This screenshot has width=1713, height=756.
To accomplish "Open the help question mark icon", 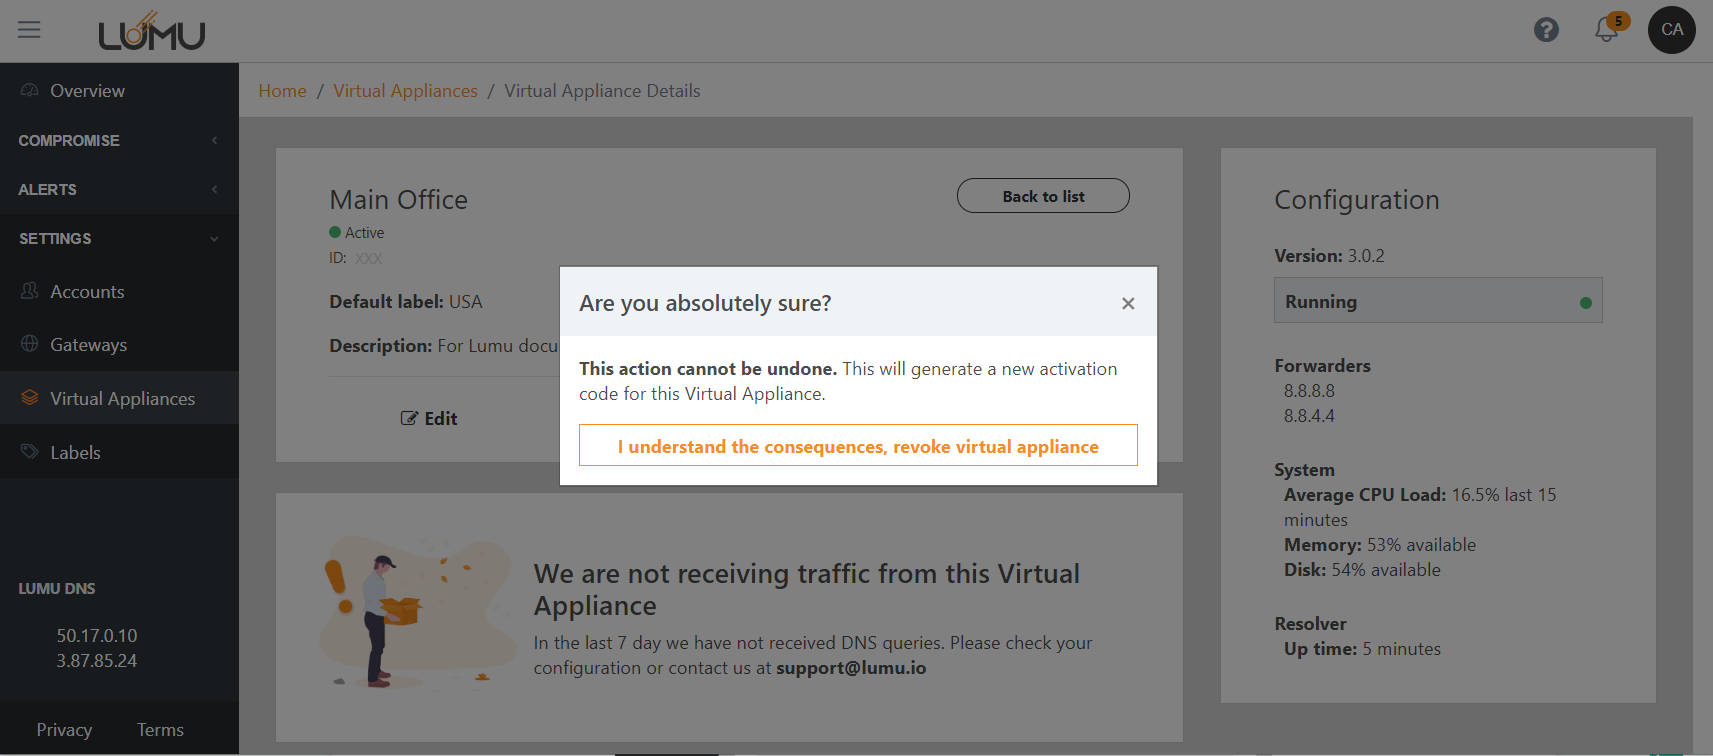I will [x=1546, y=30].
